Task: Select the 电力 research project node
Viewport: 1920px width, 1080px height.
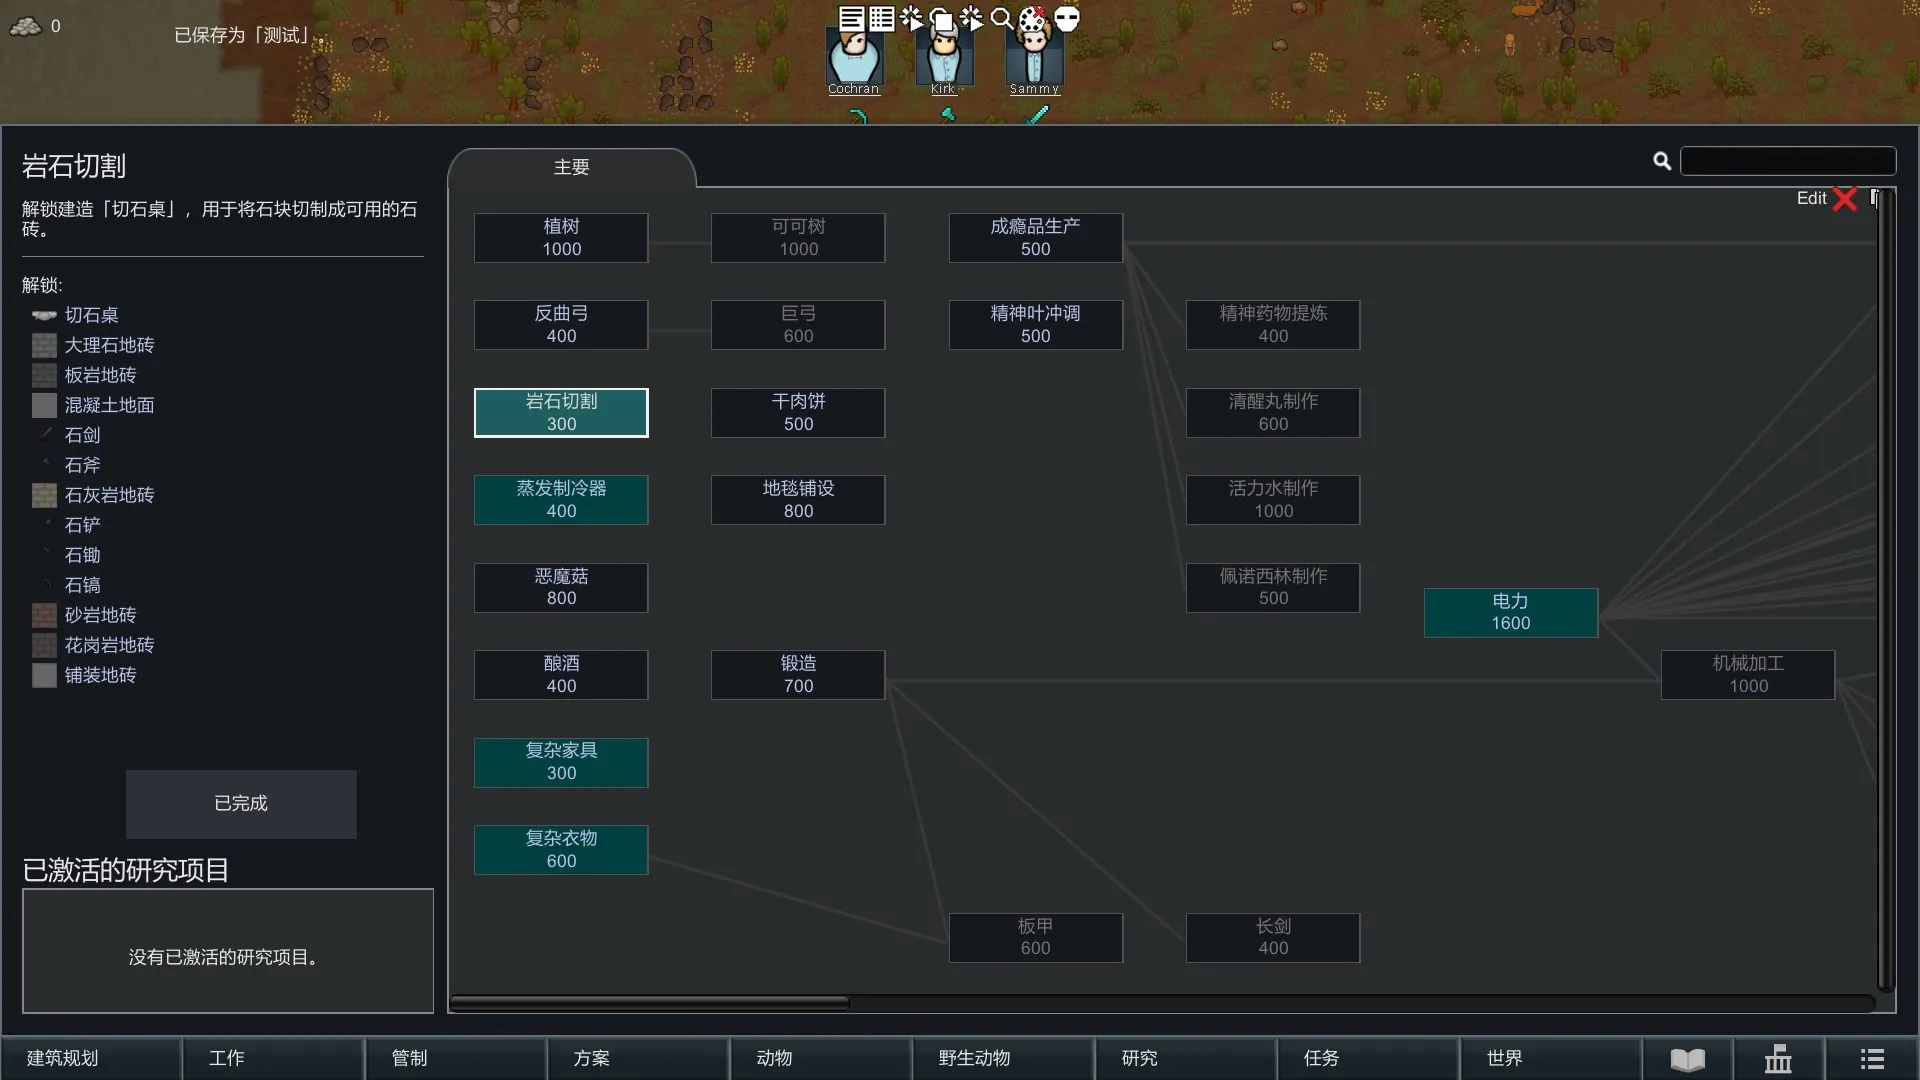Action: 1510,612
